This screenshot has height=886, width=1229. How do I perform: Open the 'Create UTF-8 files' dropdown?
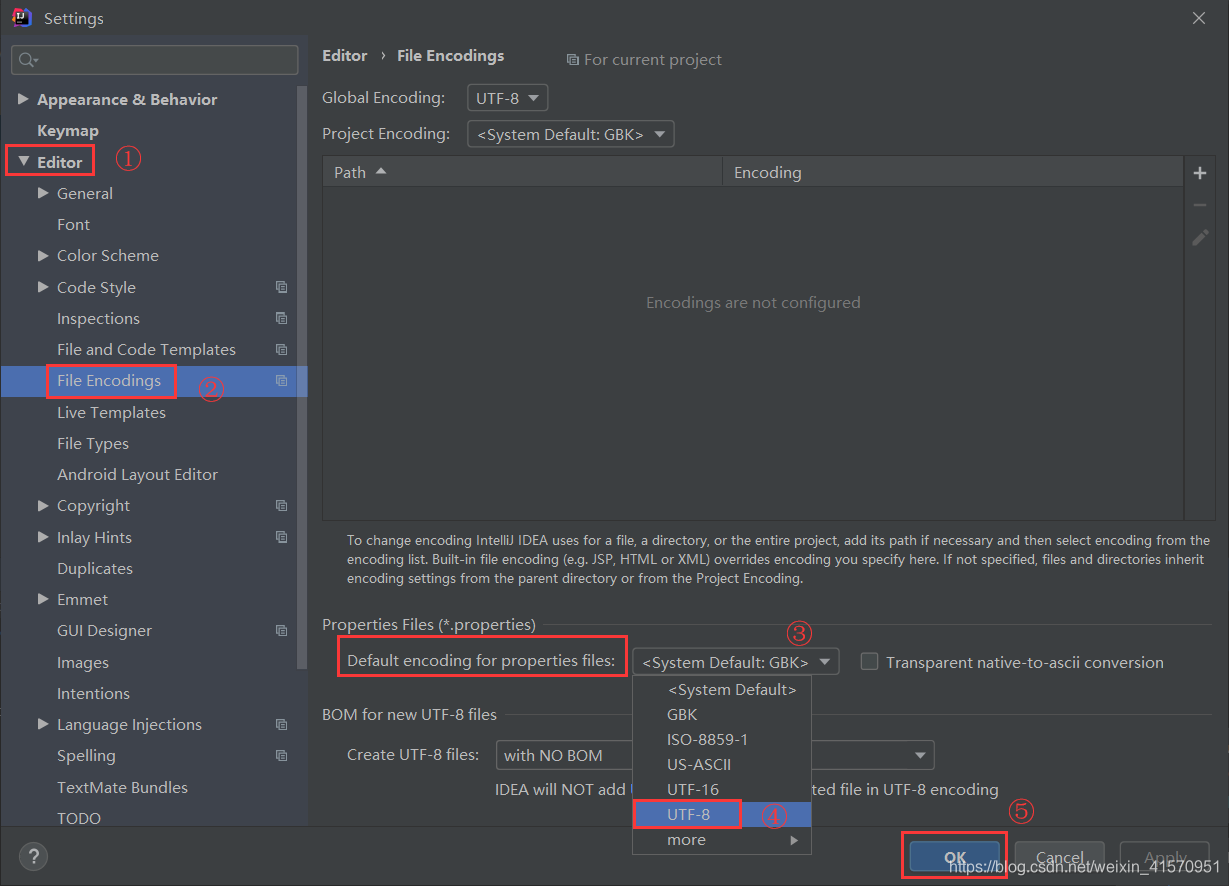(919, 755)
